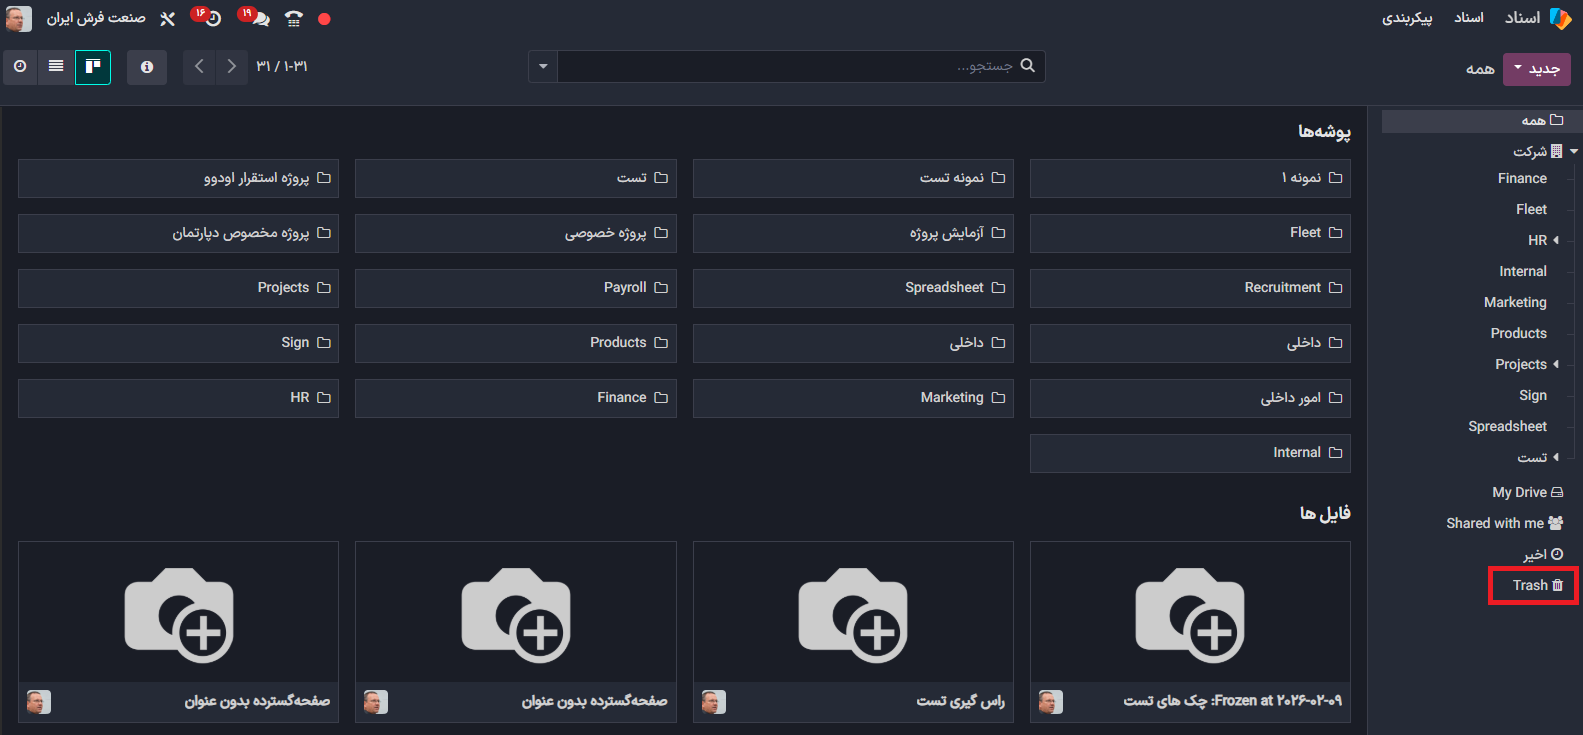Expand the HR folder in sidebar
This screenshot has height=735, width=1583.
coord(1556,240)
